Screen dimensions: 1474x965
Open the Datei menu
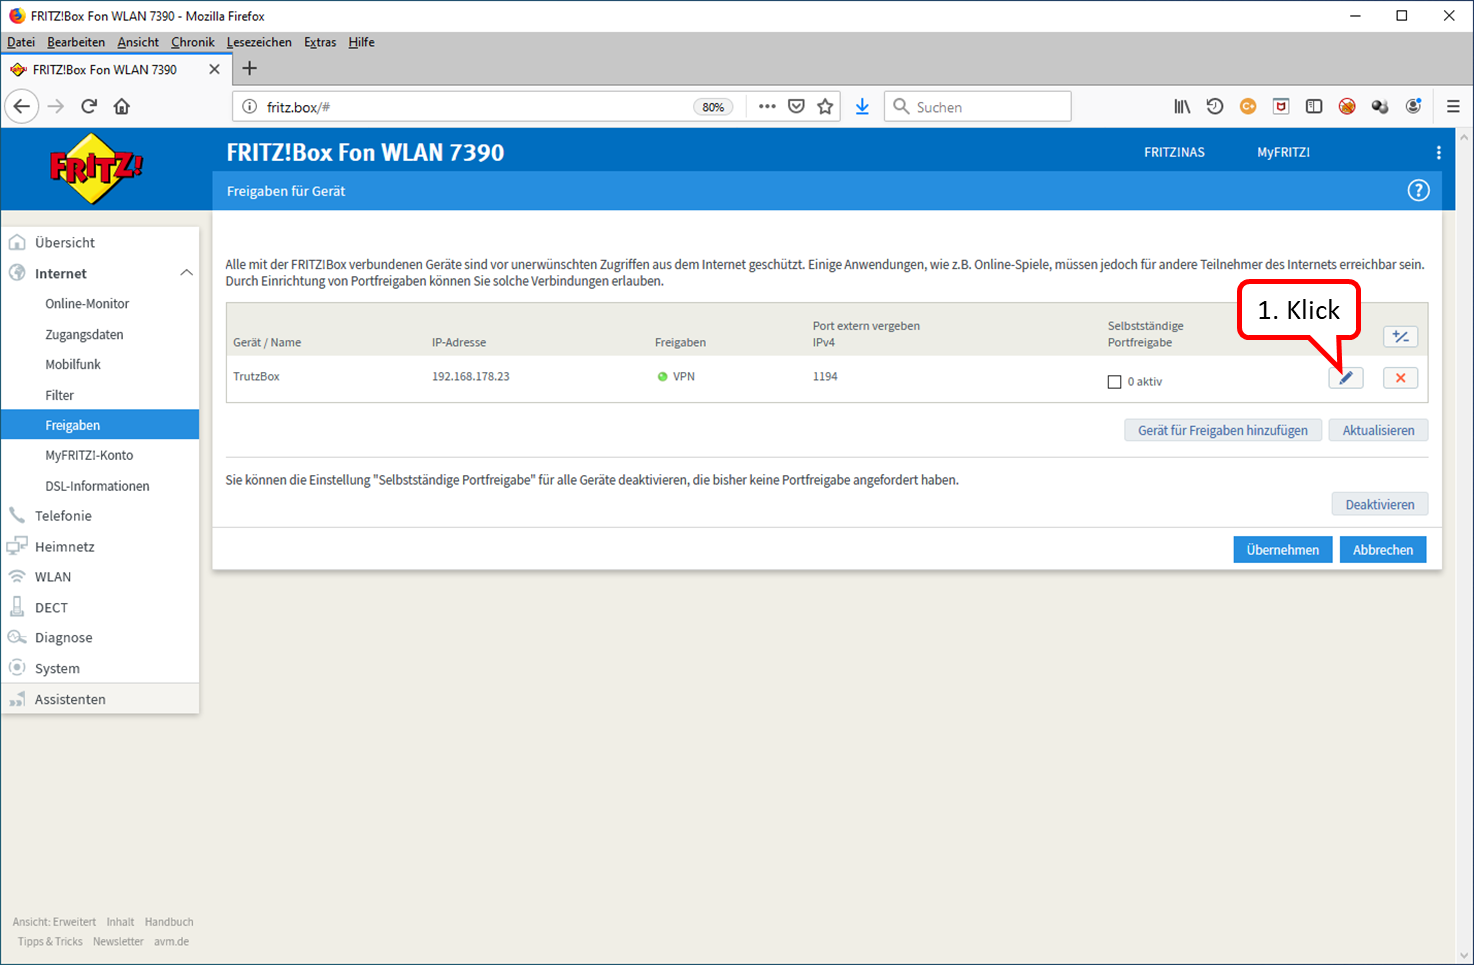21,42
